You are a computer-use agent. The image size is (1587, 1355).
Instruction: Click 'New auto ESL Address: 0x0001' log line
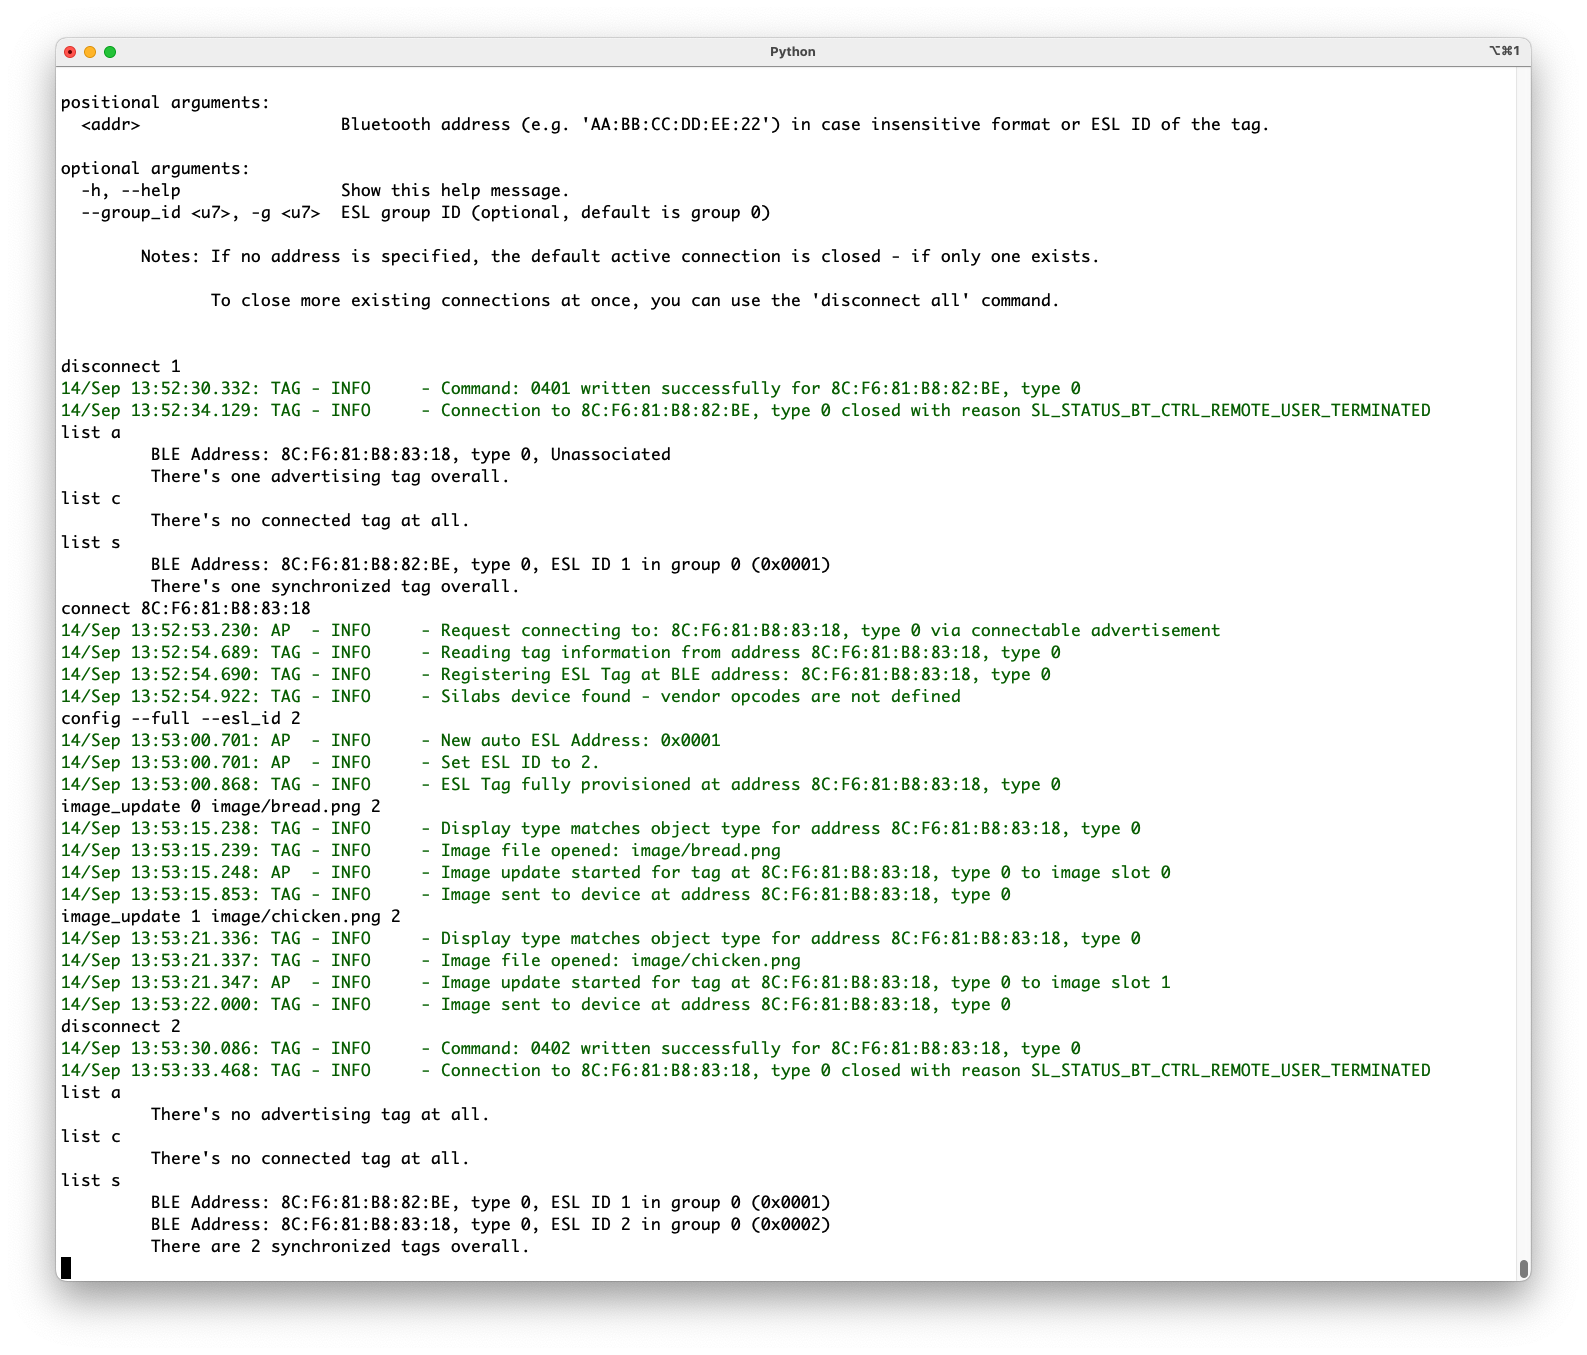tap(391, 740)
